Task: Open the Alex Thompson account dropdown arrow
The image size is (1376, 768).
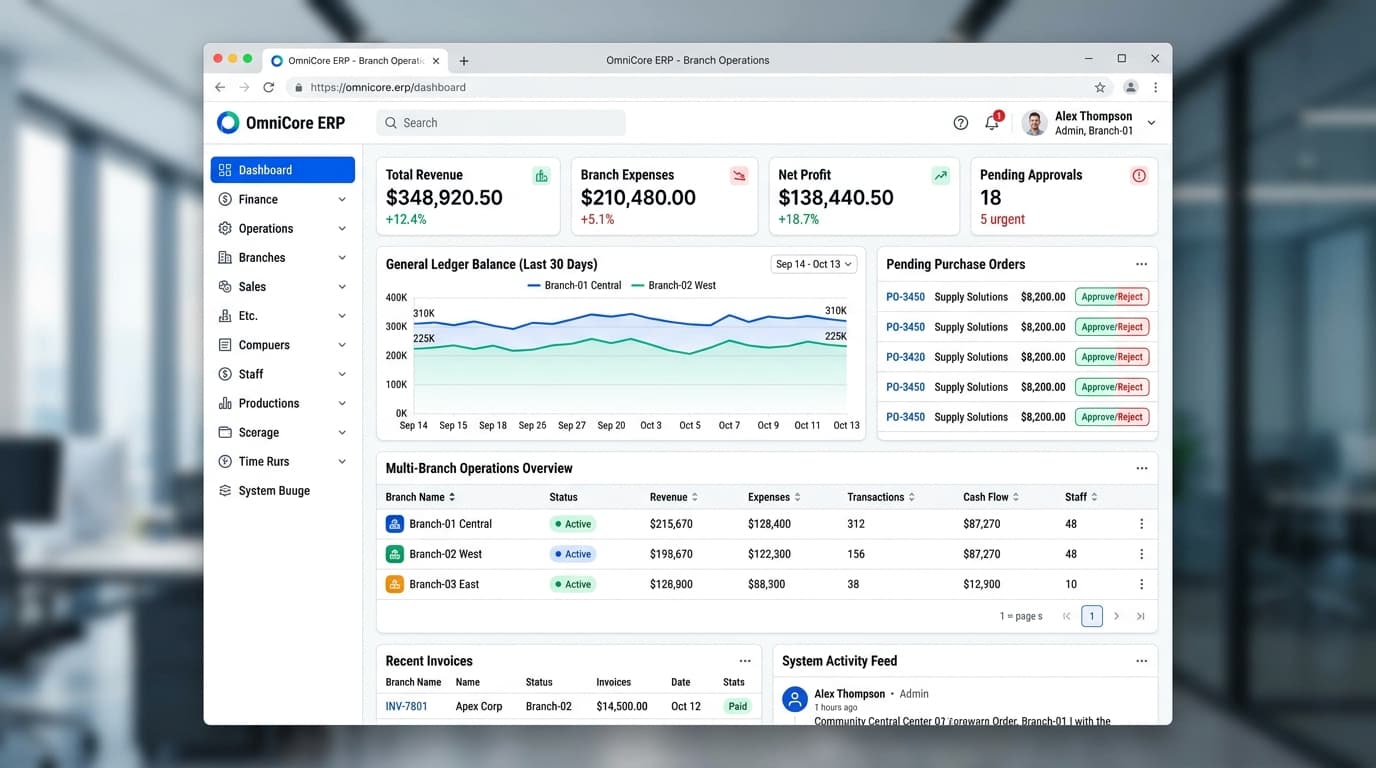Action: click(1151, 123)
